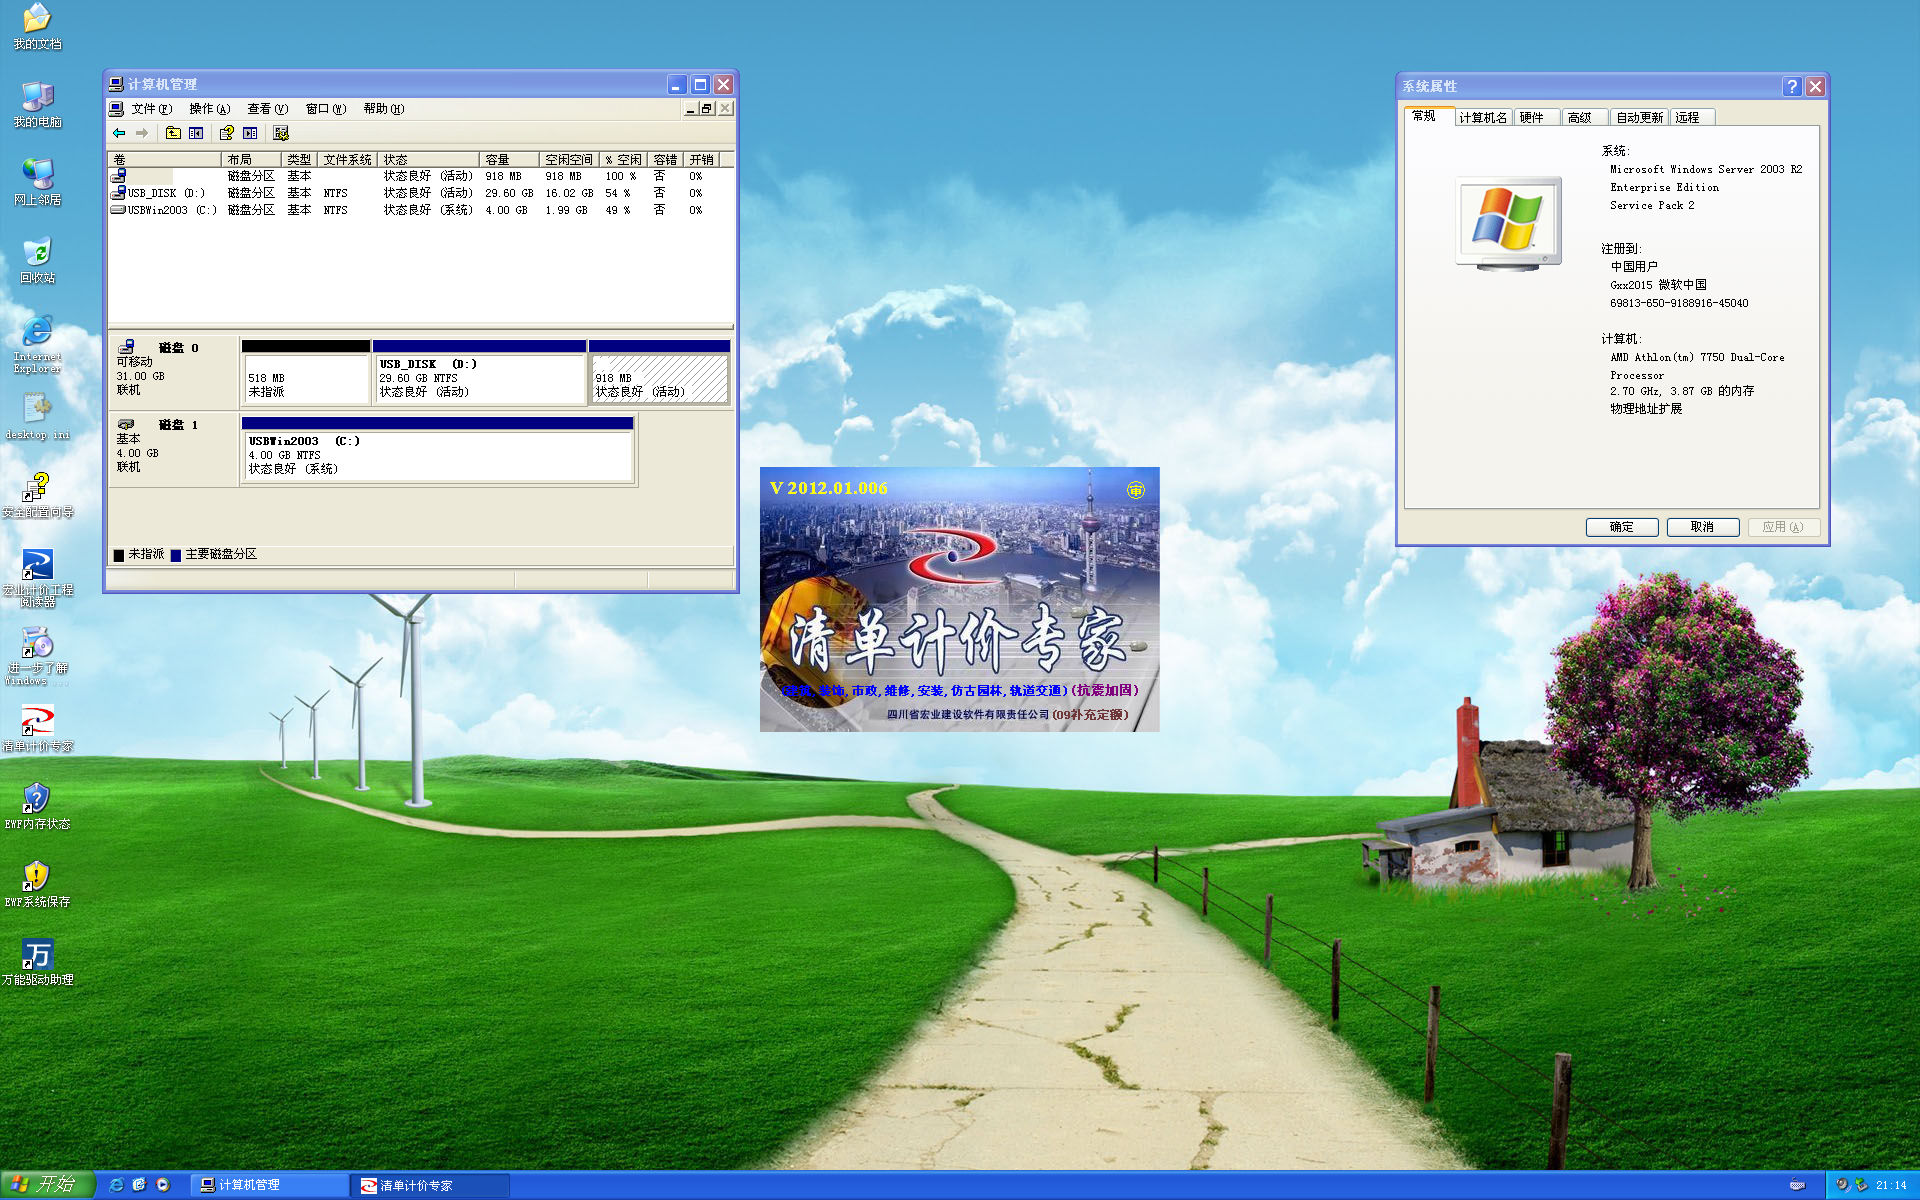Select 万能驱动助理 desktop shortcut

tap(37, 962)
